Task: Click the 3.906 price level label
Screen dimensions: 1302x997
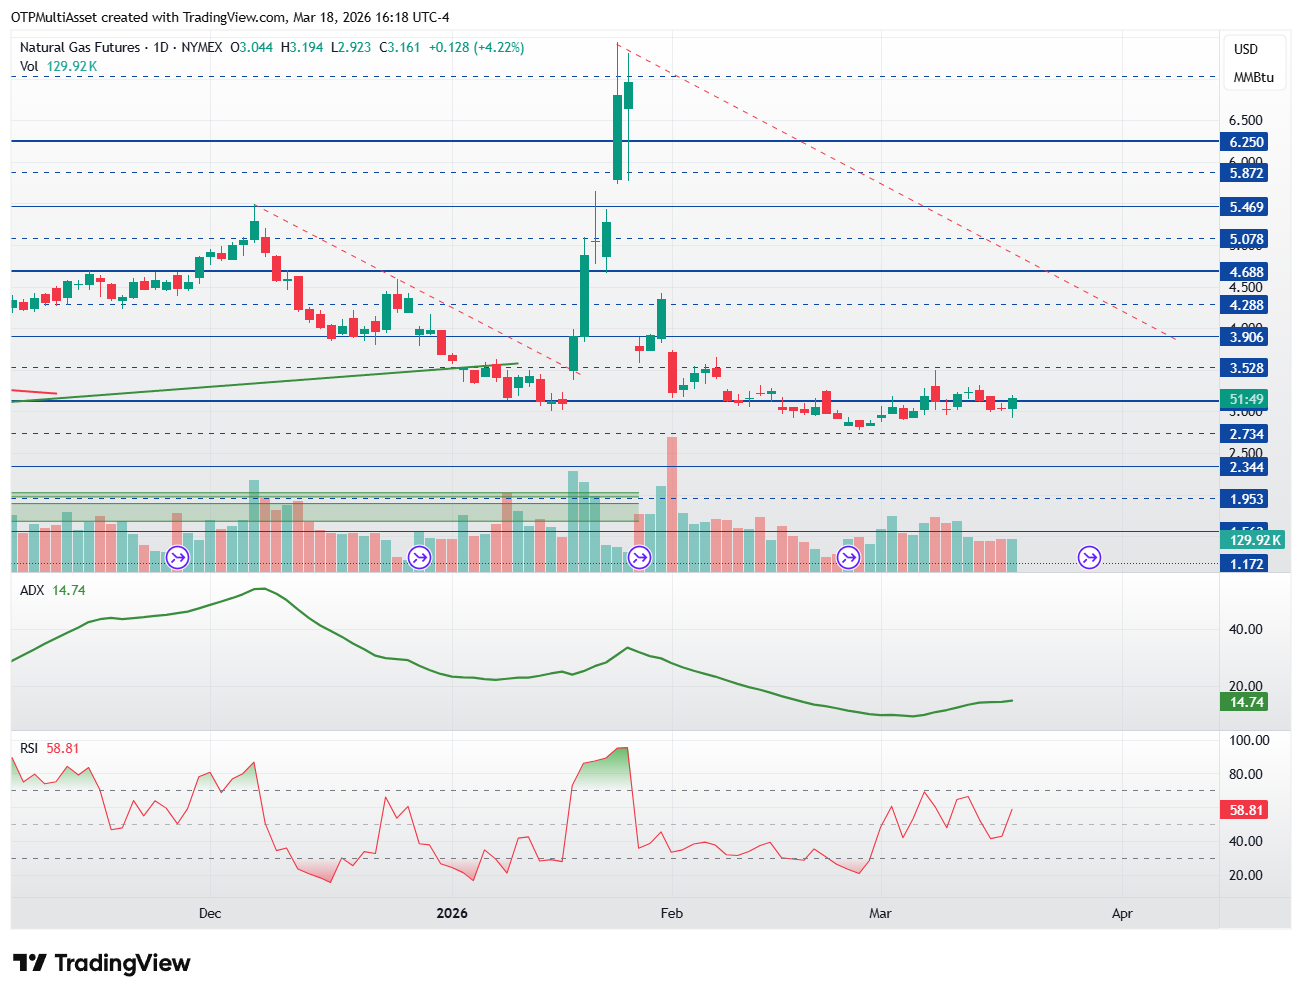Action: pos(1246,337)
